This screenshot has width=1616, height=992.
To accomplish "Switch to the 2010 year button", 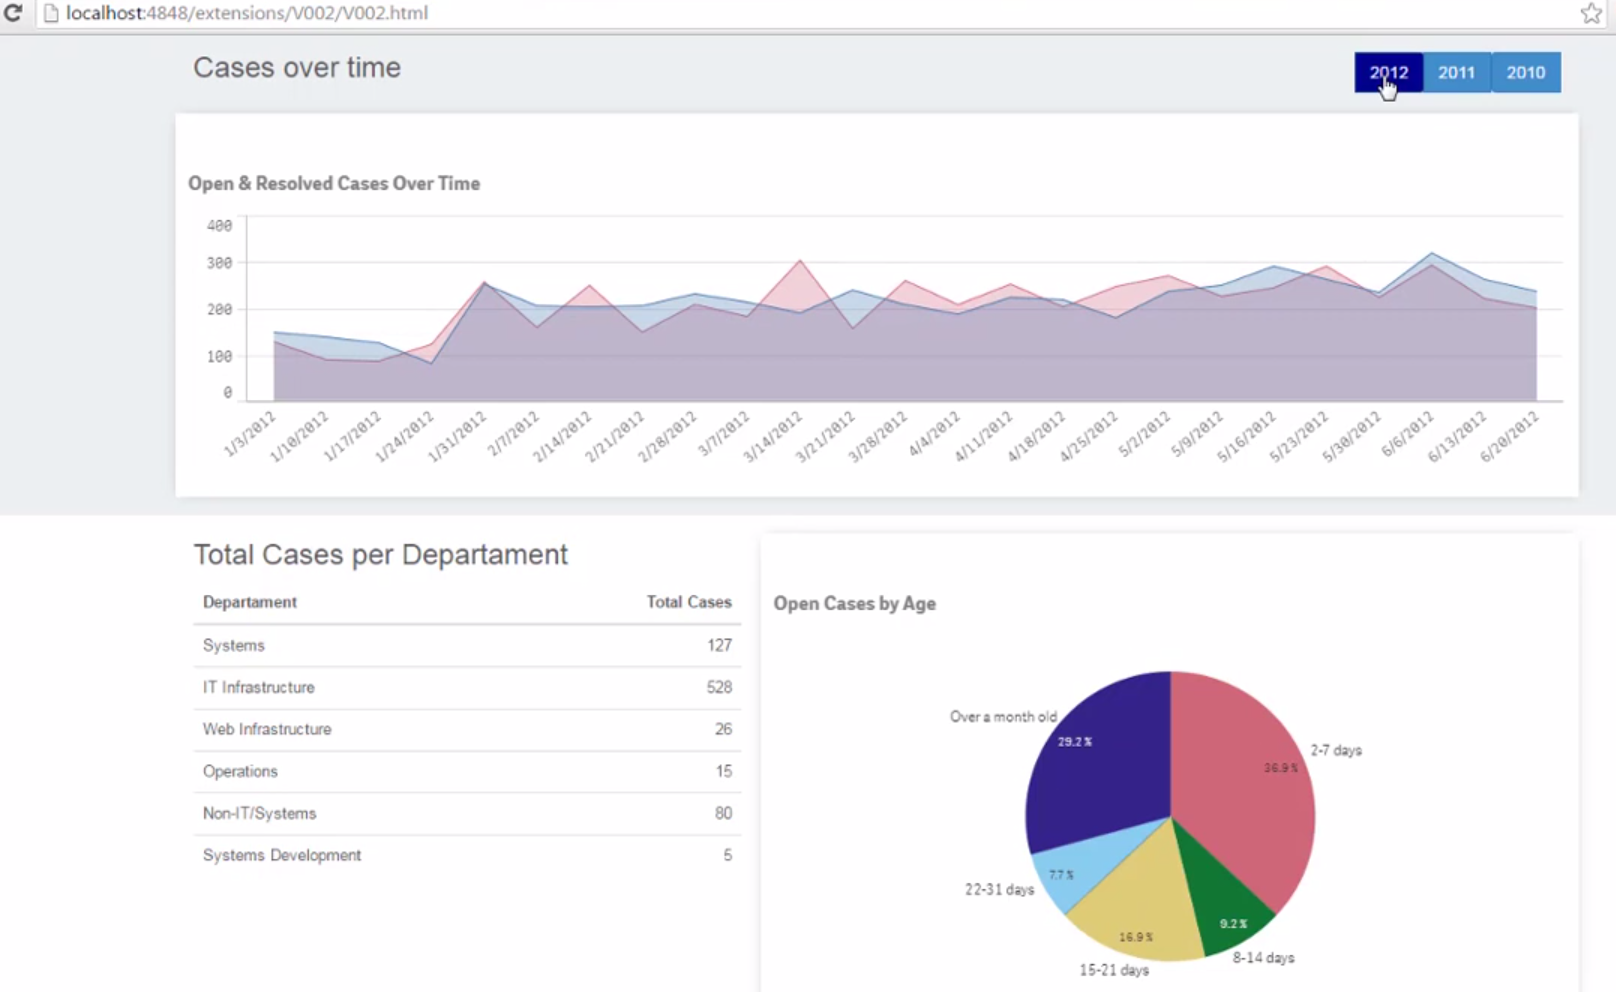I will click(x=1526, y=72).
